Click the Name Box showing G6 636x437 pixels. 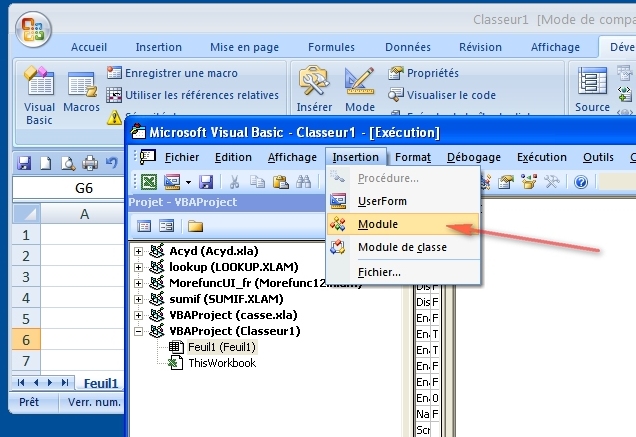point(69,188)
